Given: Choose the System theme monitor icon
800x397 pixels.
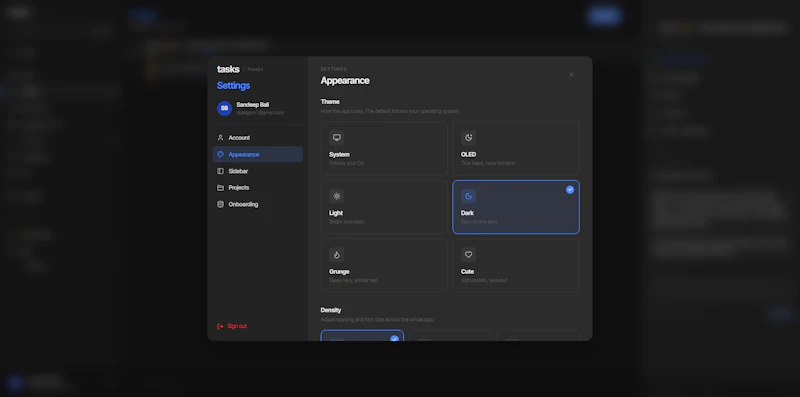Looking at the screenshot, I should pyautogui.click(x=337, y=138).
